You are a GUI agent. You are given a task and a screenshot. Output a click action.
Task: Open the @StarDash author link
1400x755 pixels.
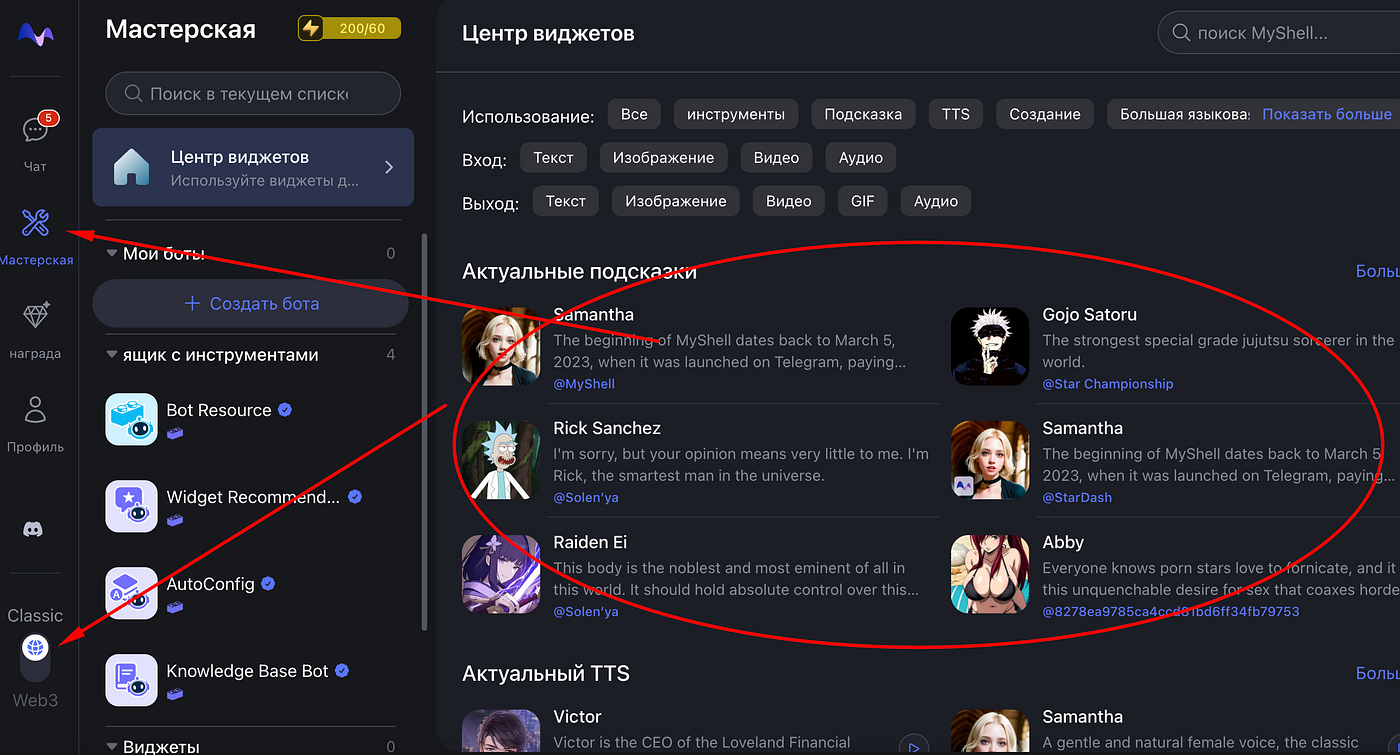pos(1077,497)
